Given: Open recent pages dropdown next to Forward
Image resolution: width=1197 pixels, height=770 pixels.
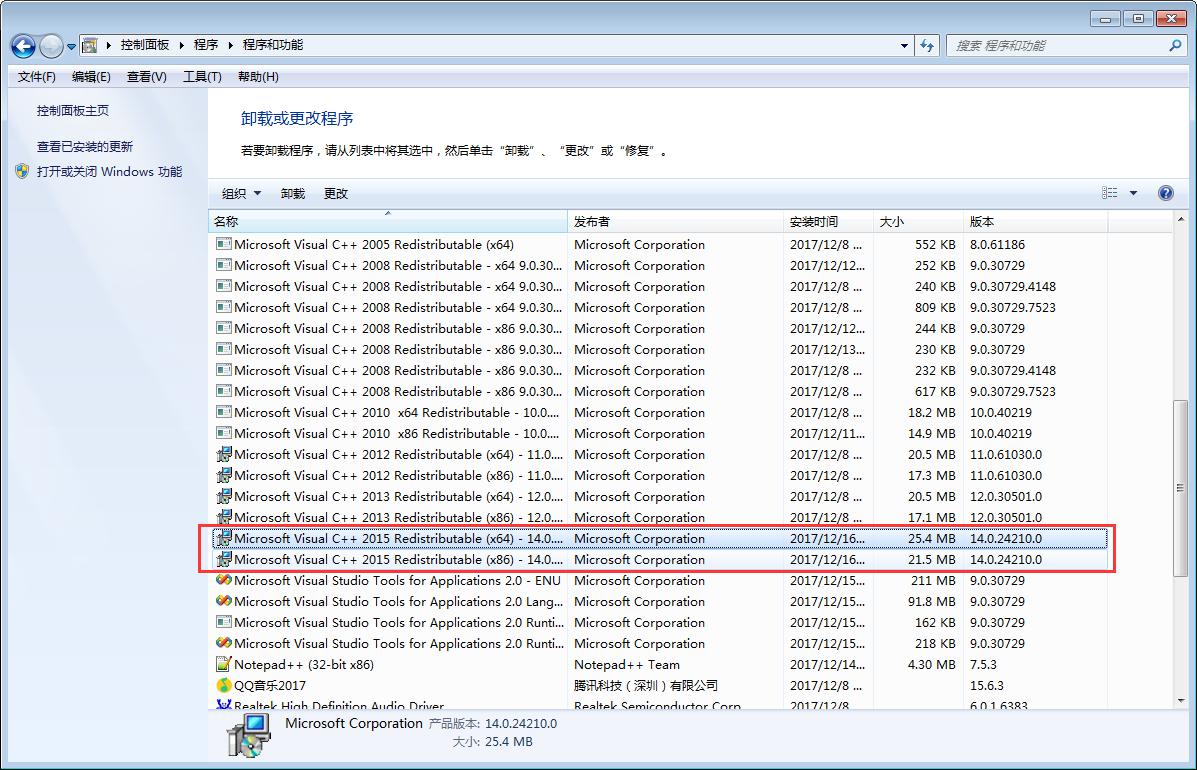Looking at the screenshot, I should click(71, 47).
